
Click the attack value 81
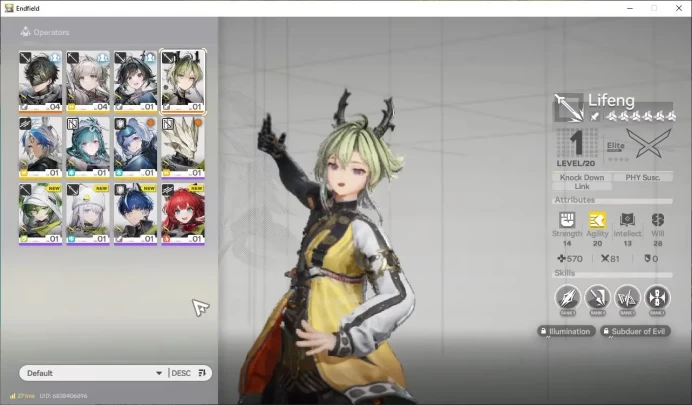[610, 259]
